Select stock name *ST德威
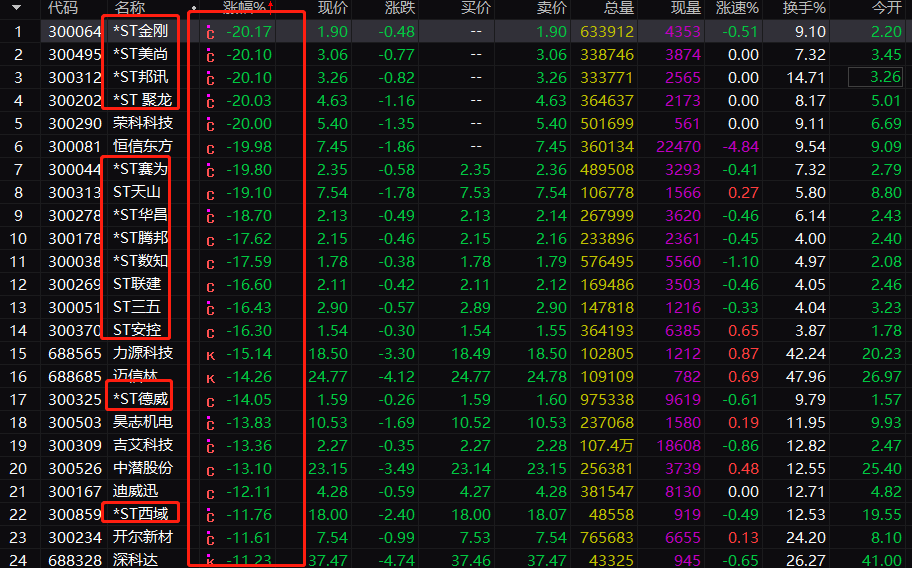The height and width of the screenshot is (568, 912). pos(140,399)
